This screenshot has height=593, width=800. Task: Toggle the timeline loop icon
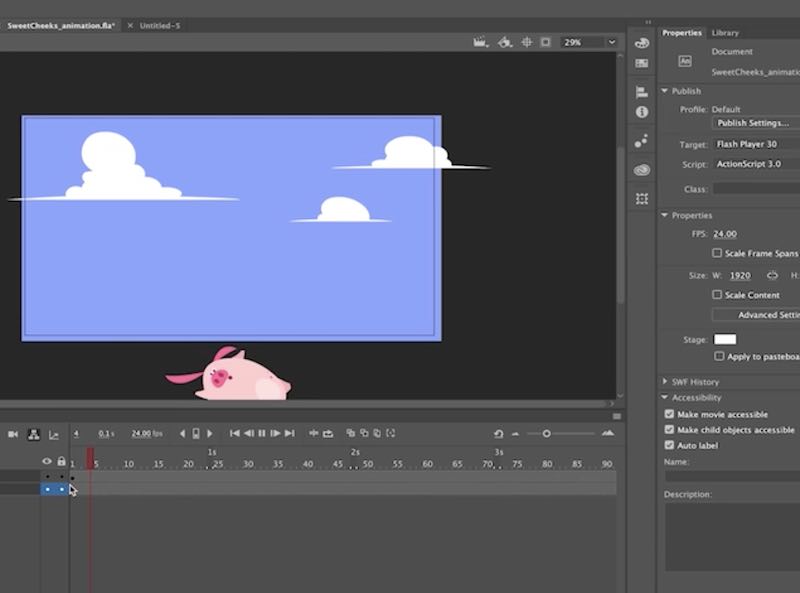click(328, 433)
